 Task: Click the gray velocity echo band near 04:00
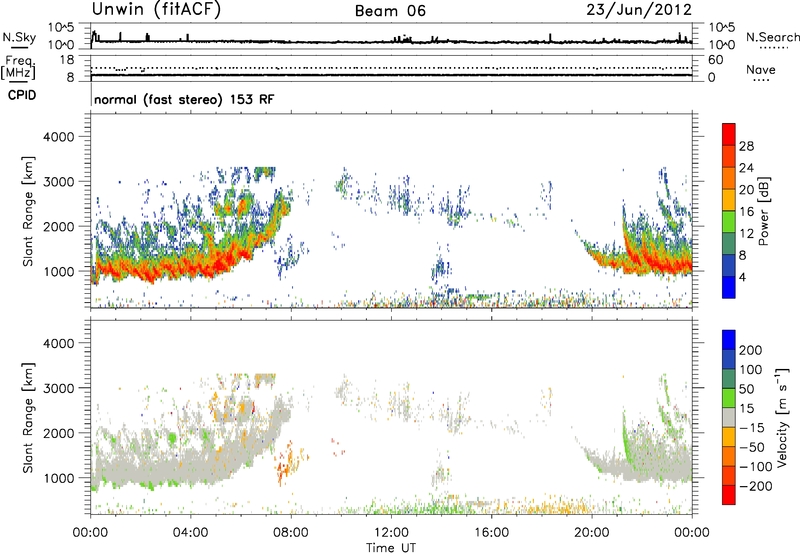pyautogui.click(x=191, y=469)
